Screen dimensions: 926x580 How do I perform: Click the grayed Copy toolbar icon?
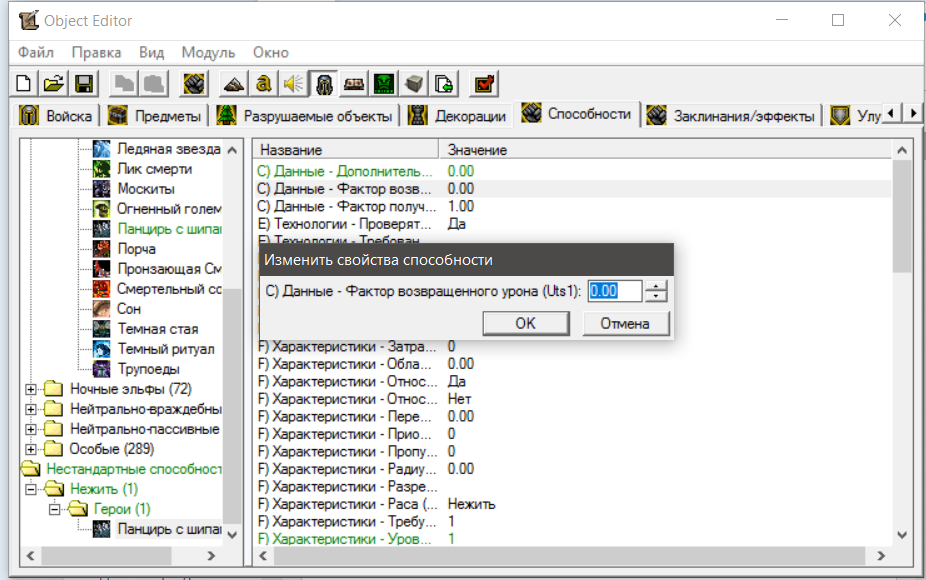[x=124, y=83]
